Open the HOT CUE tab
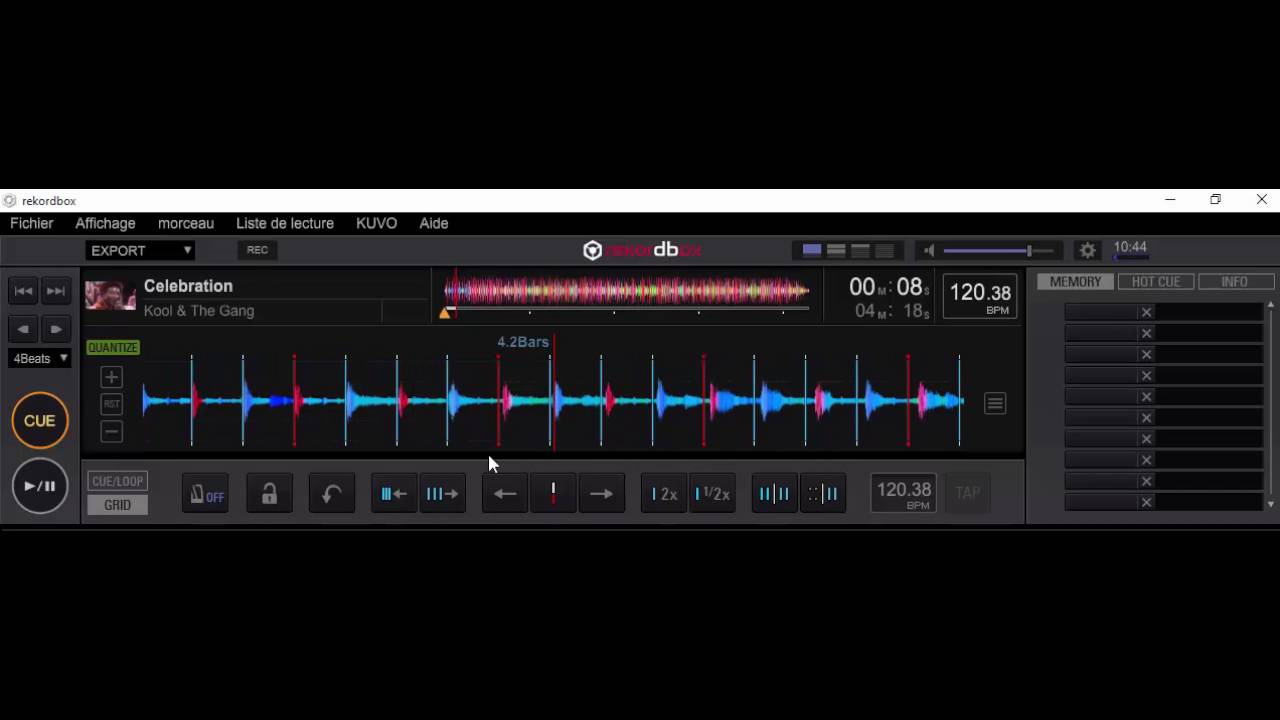 (x=1156, y=282)
